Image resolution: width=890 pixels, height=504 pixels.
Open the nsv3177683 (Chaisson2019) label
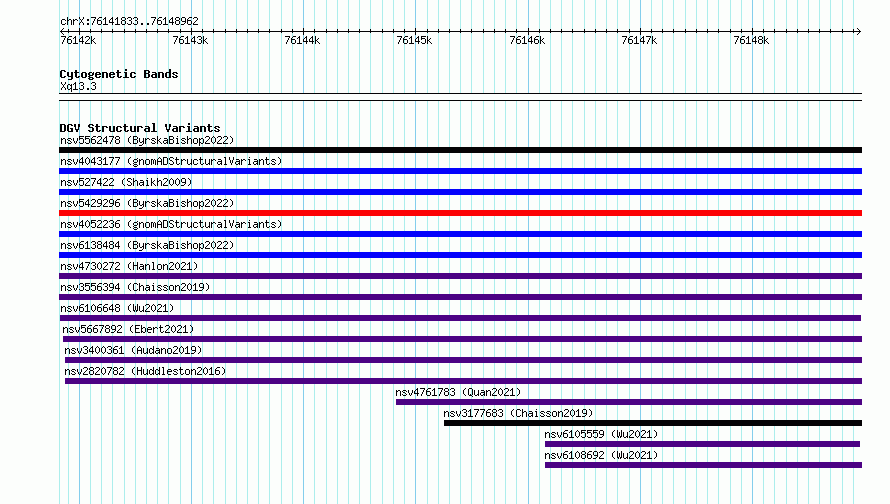(x=518, y=413)
